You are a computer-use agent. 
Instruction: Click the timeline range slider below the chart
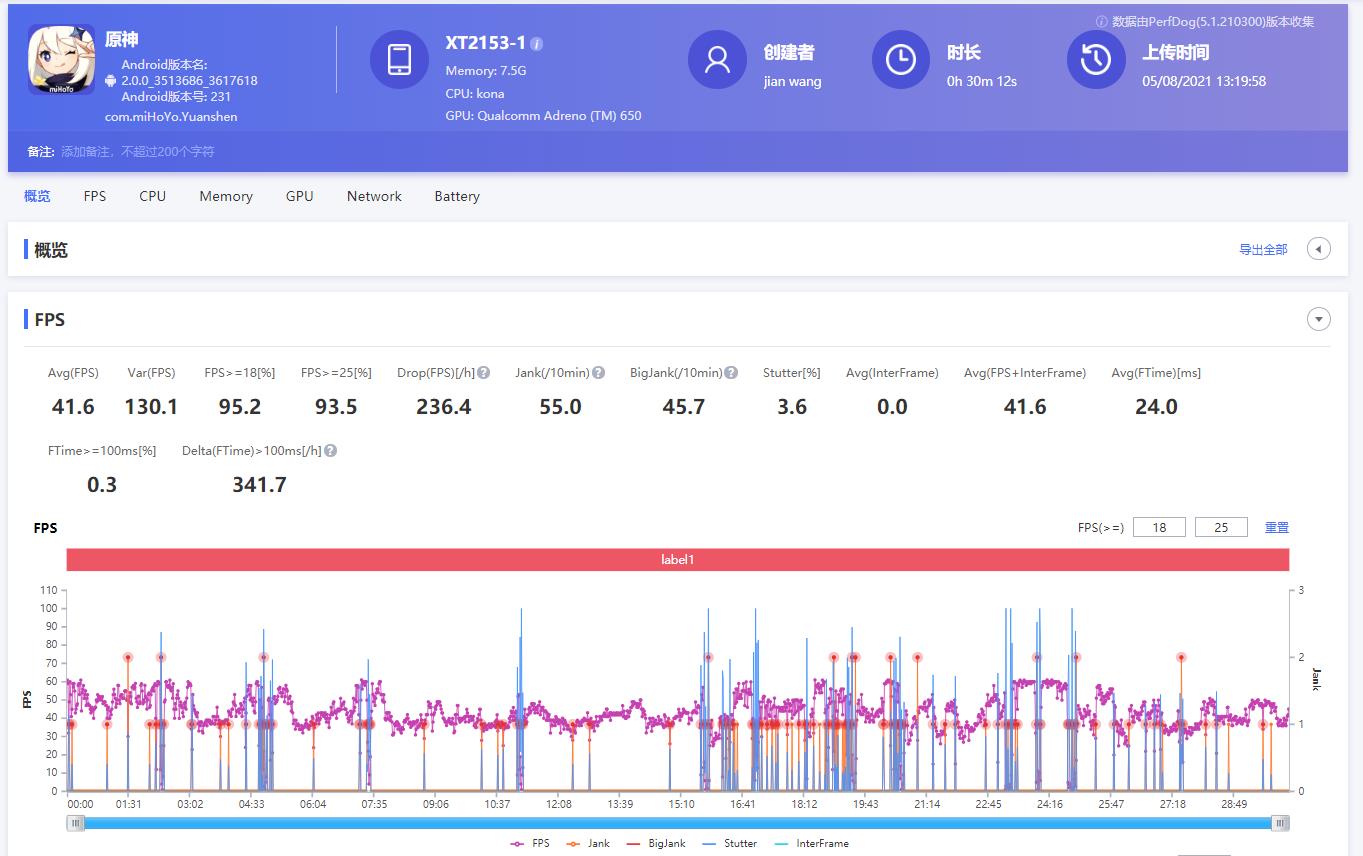point(680,823)
